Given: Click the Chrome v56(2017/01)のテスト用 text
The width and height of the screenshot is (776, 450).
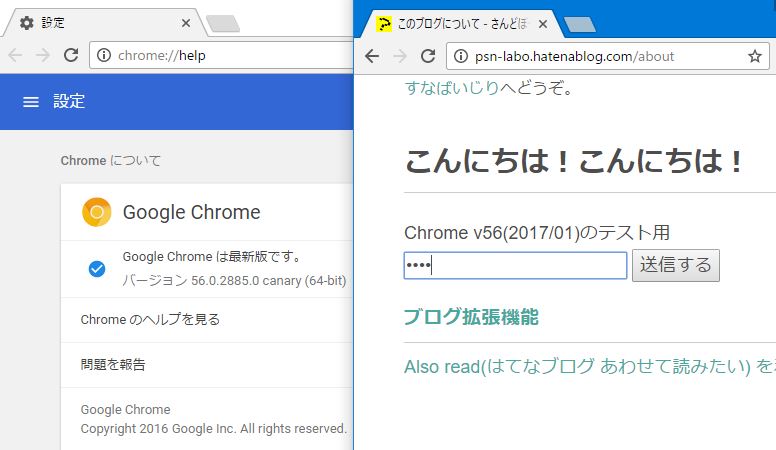Looking at the screenshot, I should 537,232.
